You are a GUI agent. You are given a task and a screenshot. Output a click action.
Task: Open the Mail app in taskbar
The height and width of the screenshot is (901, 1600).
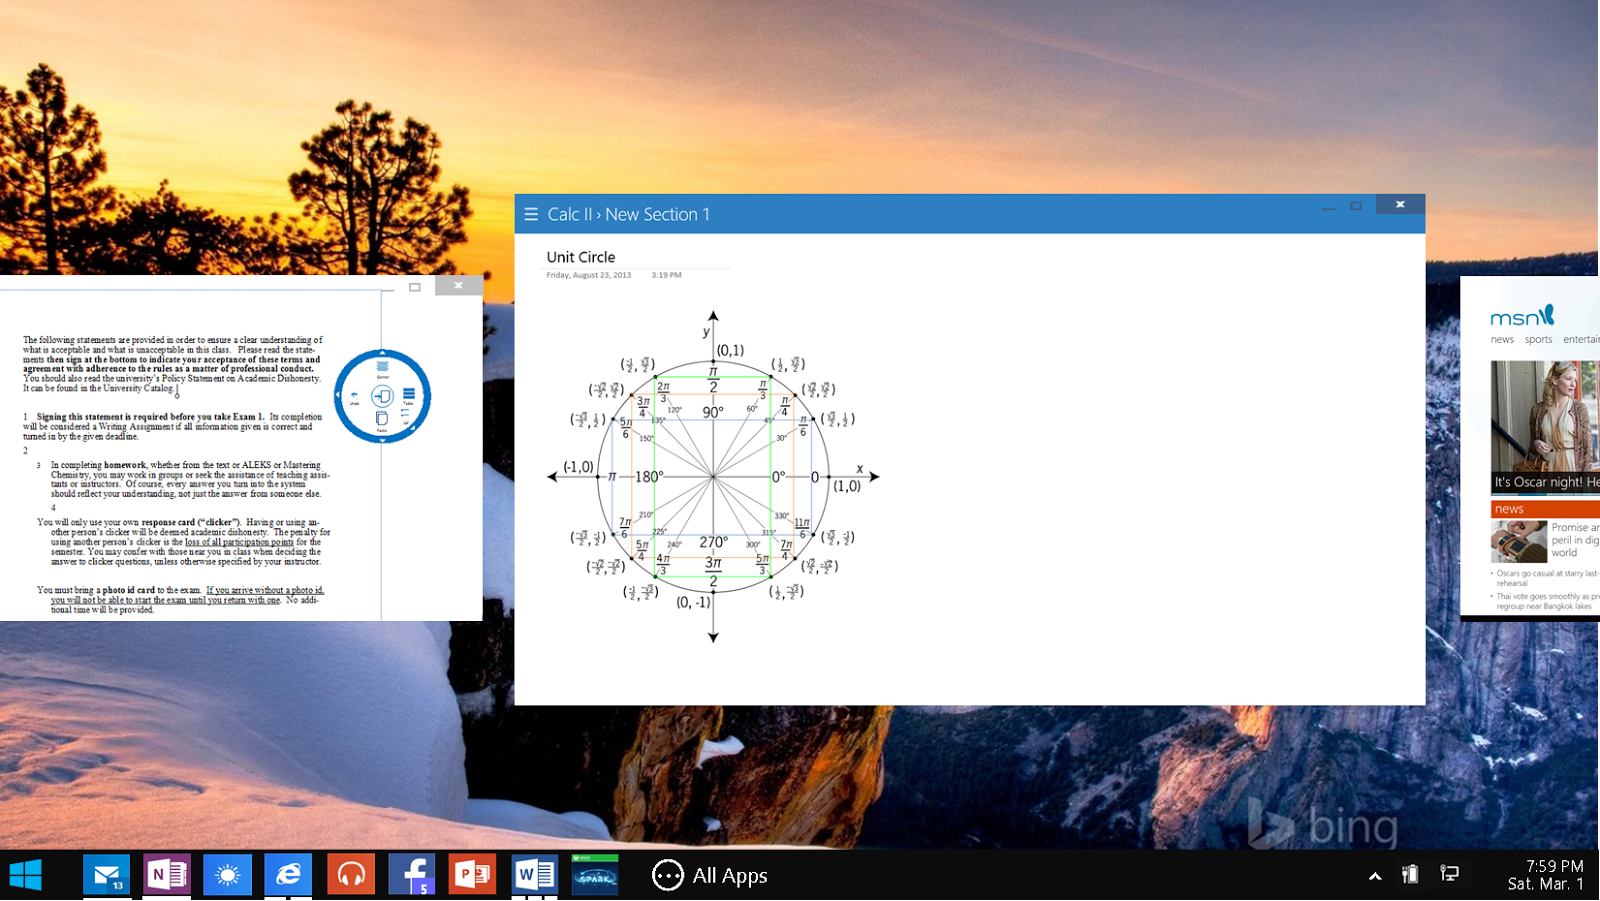tap(107, 875)
